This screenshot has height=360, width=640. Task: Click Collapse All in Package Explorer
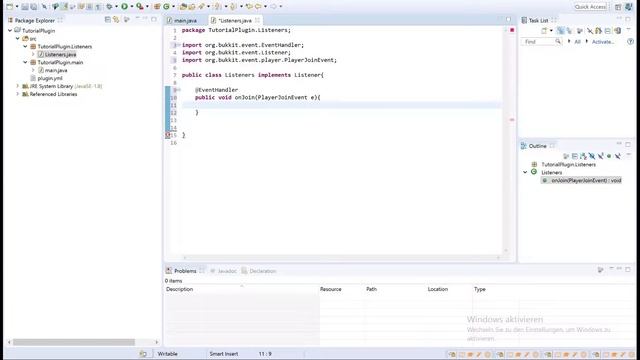click(108, 20)
